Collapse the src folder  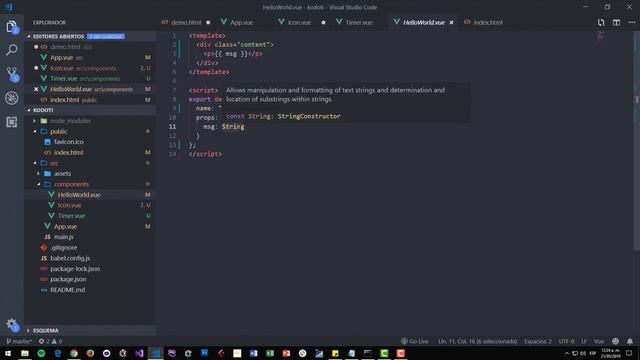click(54, 163)
